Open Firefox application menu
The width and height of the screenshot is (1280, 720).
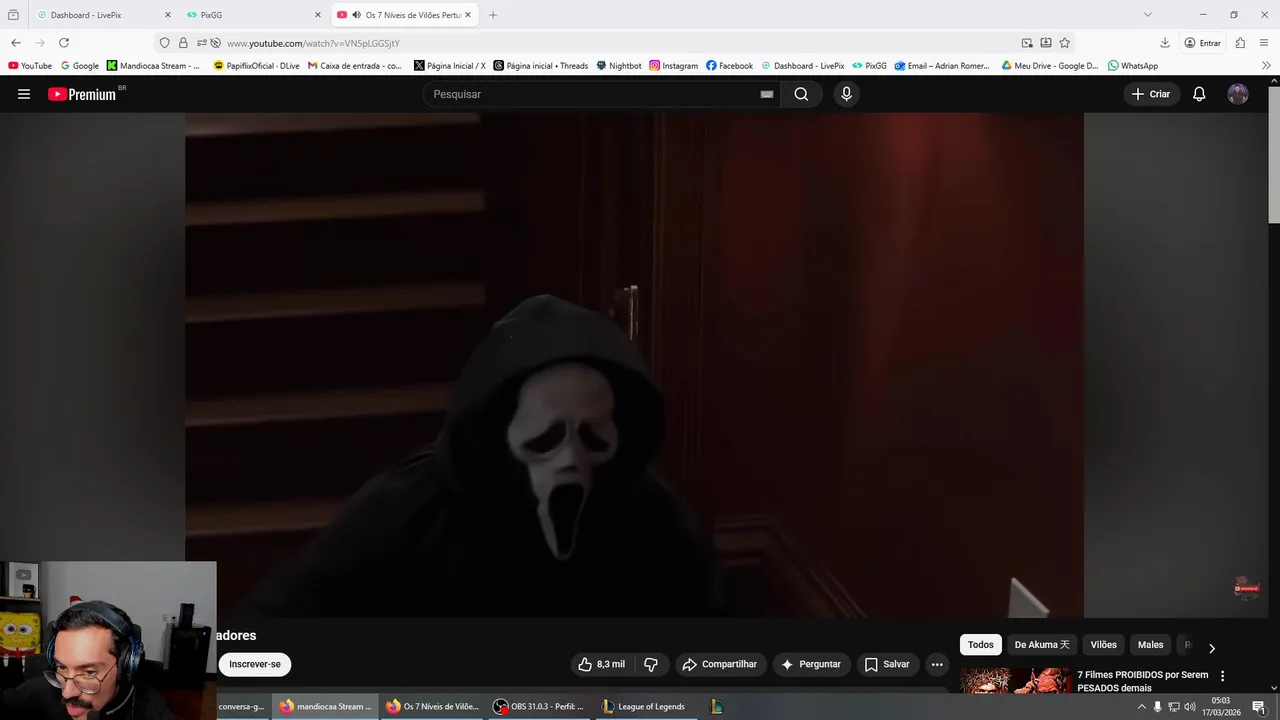pos(1265,43)
